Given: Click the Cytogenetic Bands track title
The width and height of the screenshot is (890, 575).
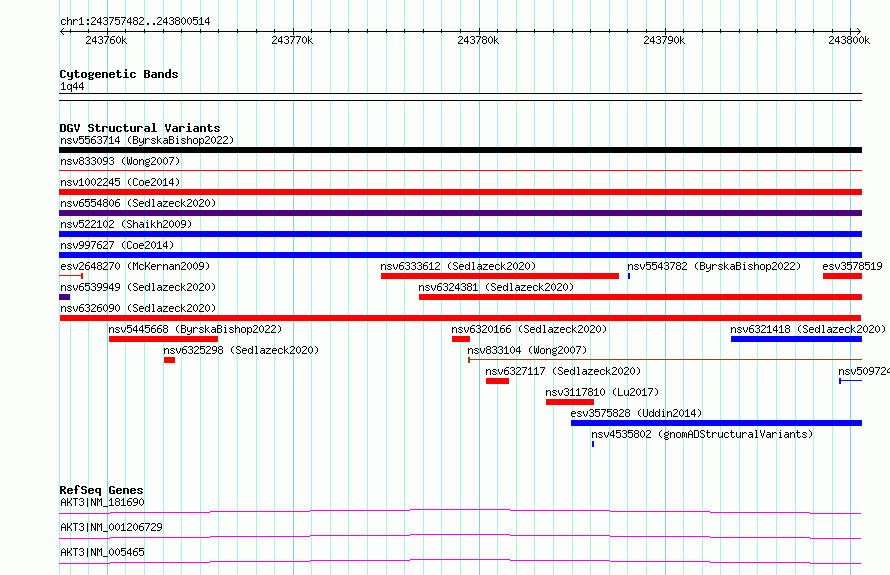Looking at the screenshot, I should [119, 74].
